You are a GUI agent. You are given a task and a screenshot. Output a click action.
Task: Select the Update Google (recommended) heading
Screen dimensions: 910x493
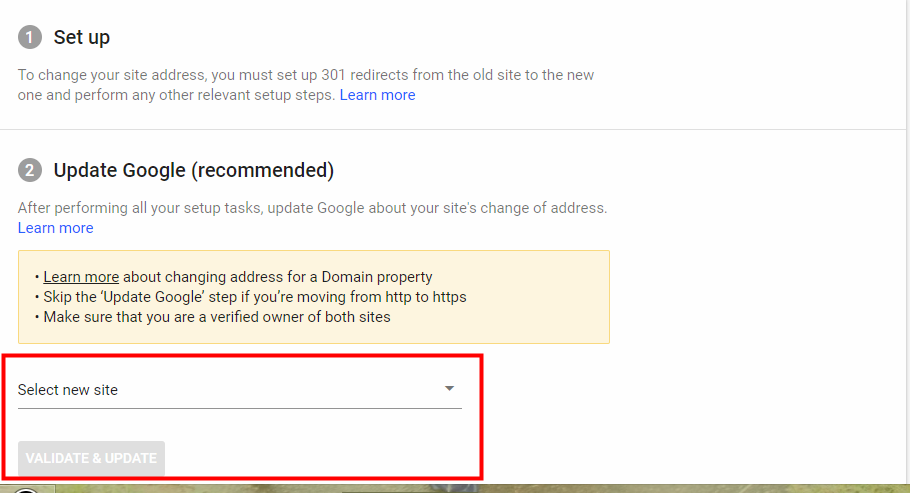point(194,171)
